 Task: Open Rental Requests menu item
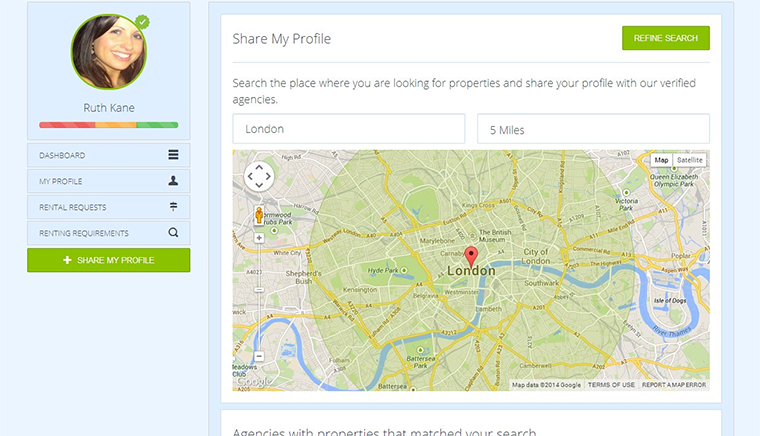point(109,207)
